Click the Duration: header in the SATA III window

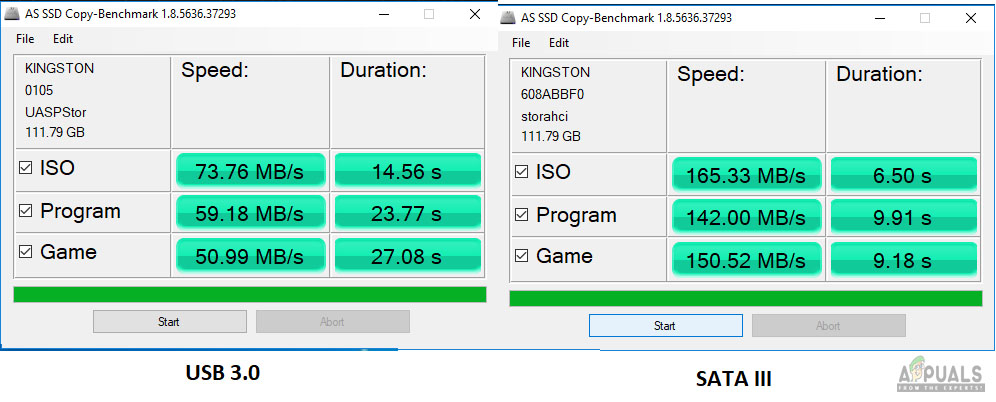click(879, 74)
